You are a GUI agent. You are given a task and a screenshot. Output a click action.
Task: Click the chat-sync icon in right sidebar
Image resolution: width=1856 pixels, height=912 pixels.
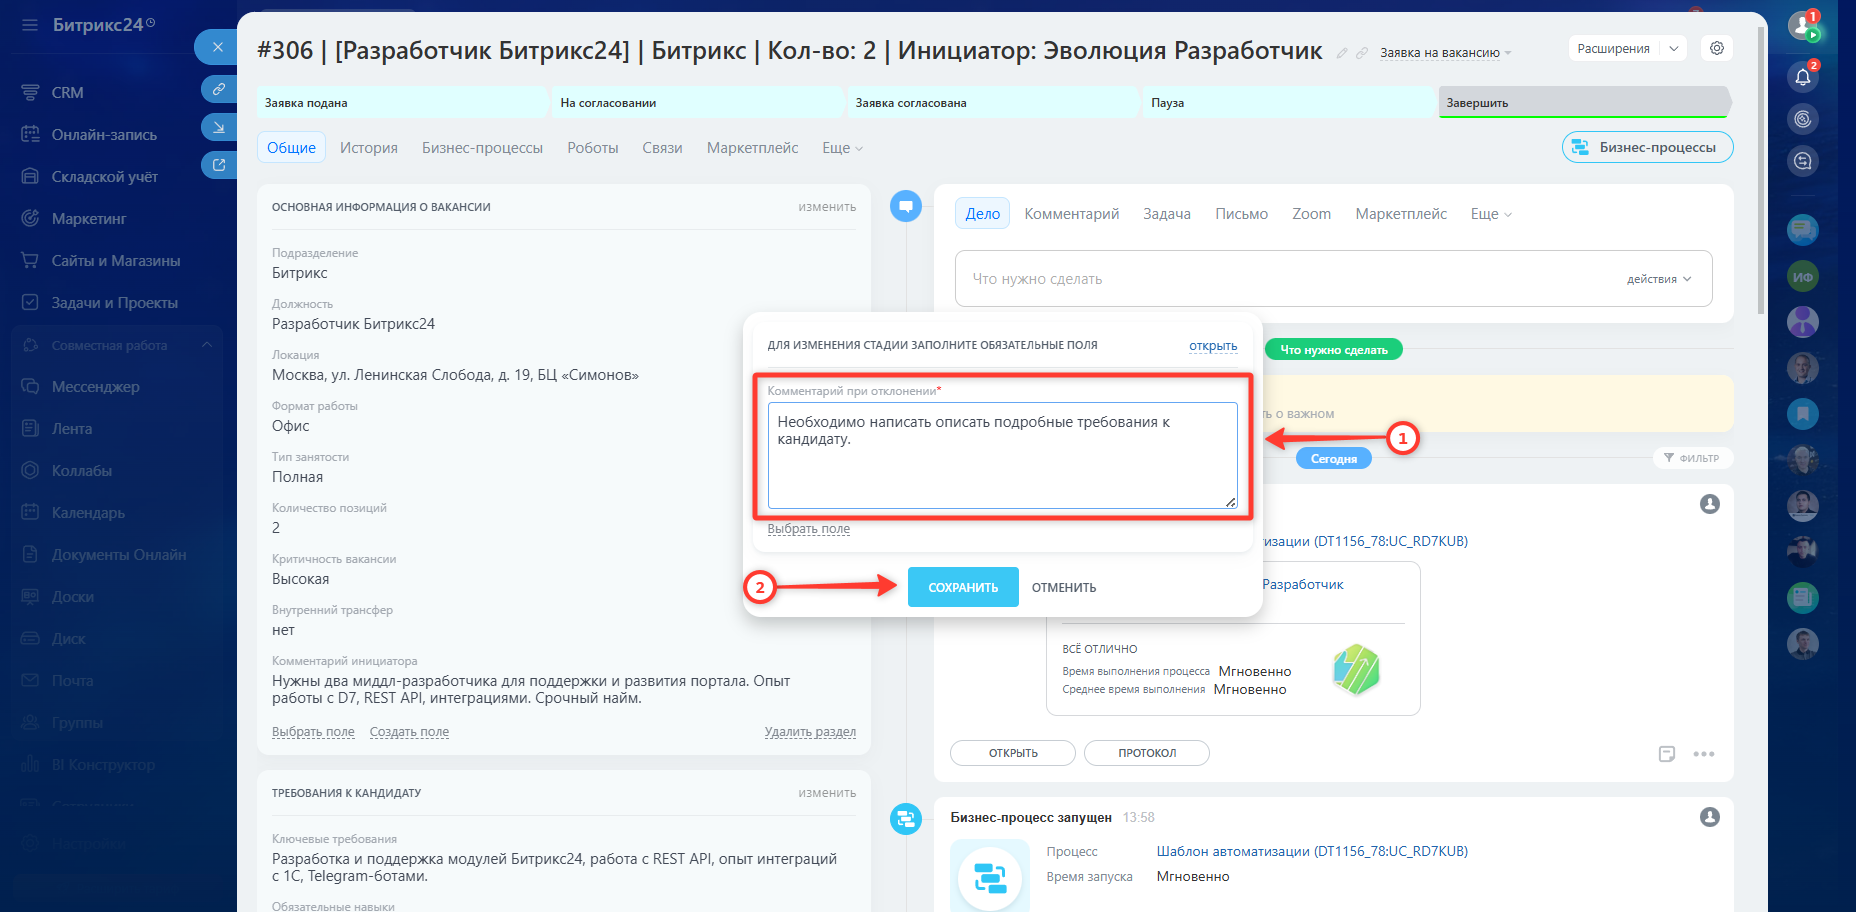pyautogui.click(x=1803, y=161)
